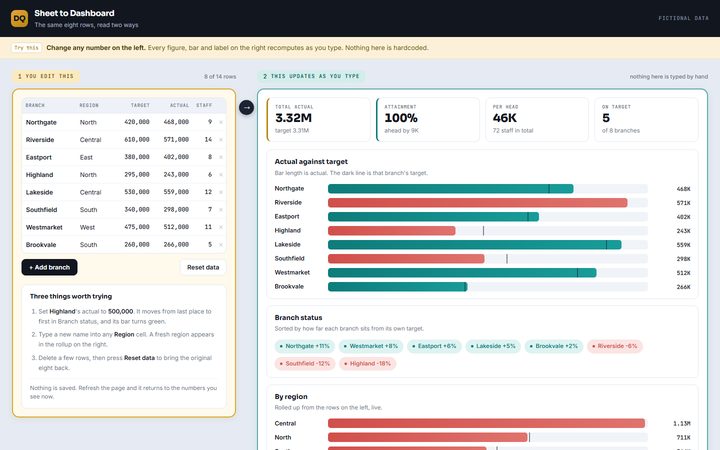Click the Per Head 46K card
Viewport: 720px width, 450px height.
(537, 119)
